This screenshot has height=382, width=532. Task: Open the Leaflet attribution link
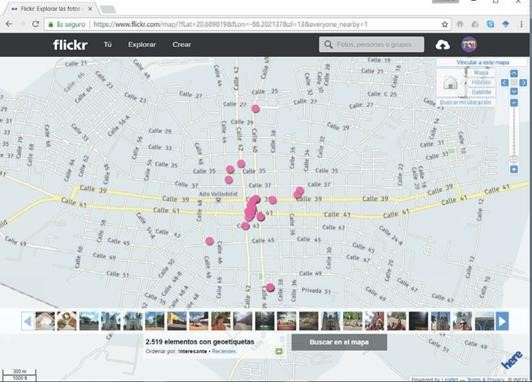[x=450, y=379]
